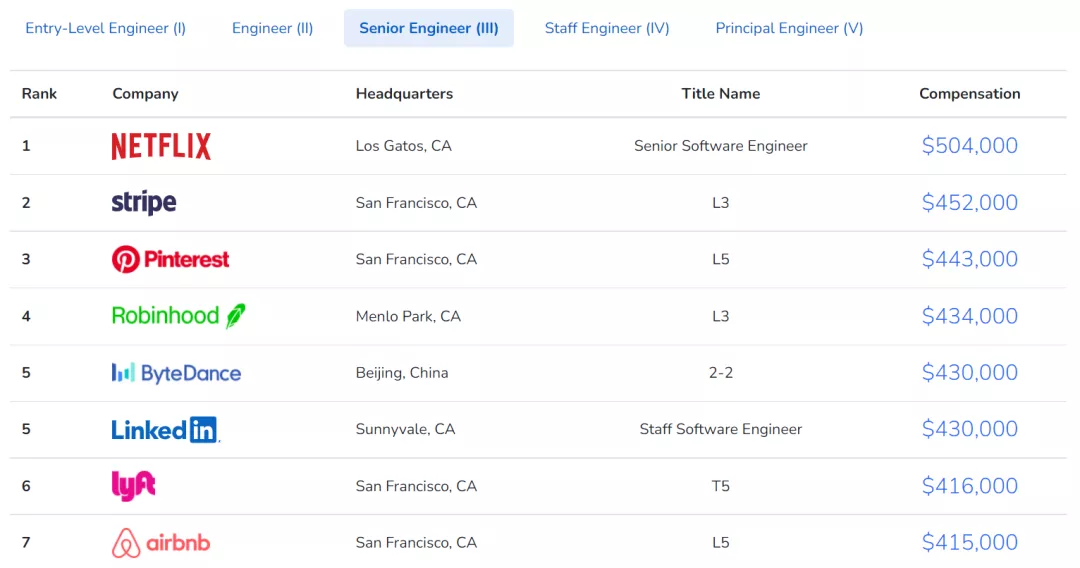Click the Company column header

145,94
